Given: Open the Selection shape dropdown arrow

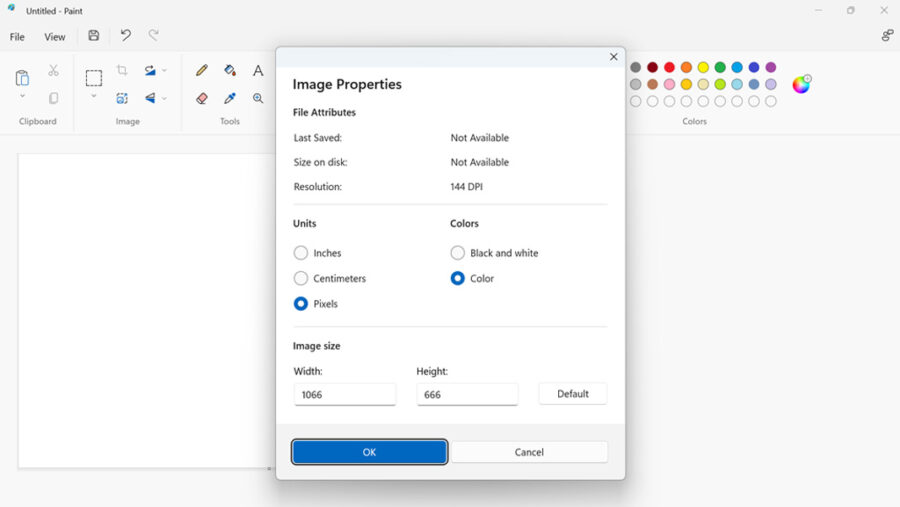Looking at the screenshot, I should click(94, 97).
